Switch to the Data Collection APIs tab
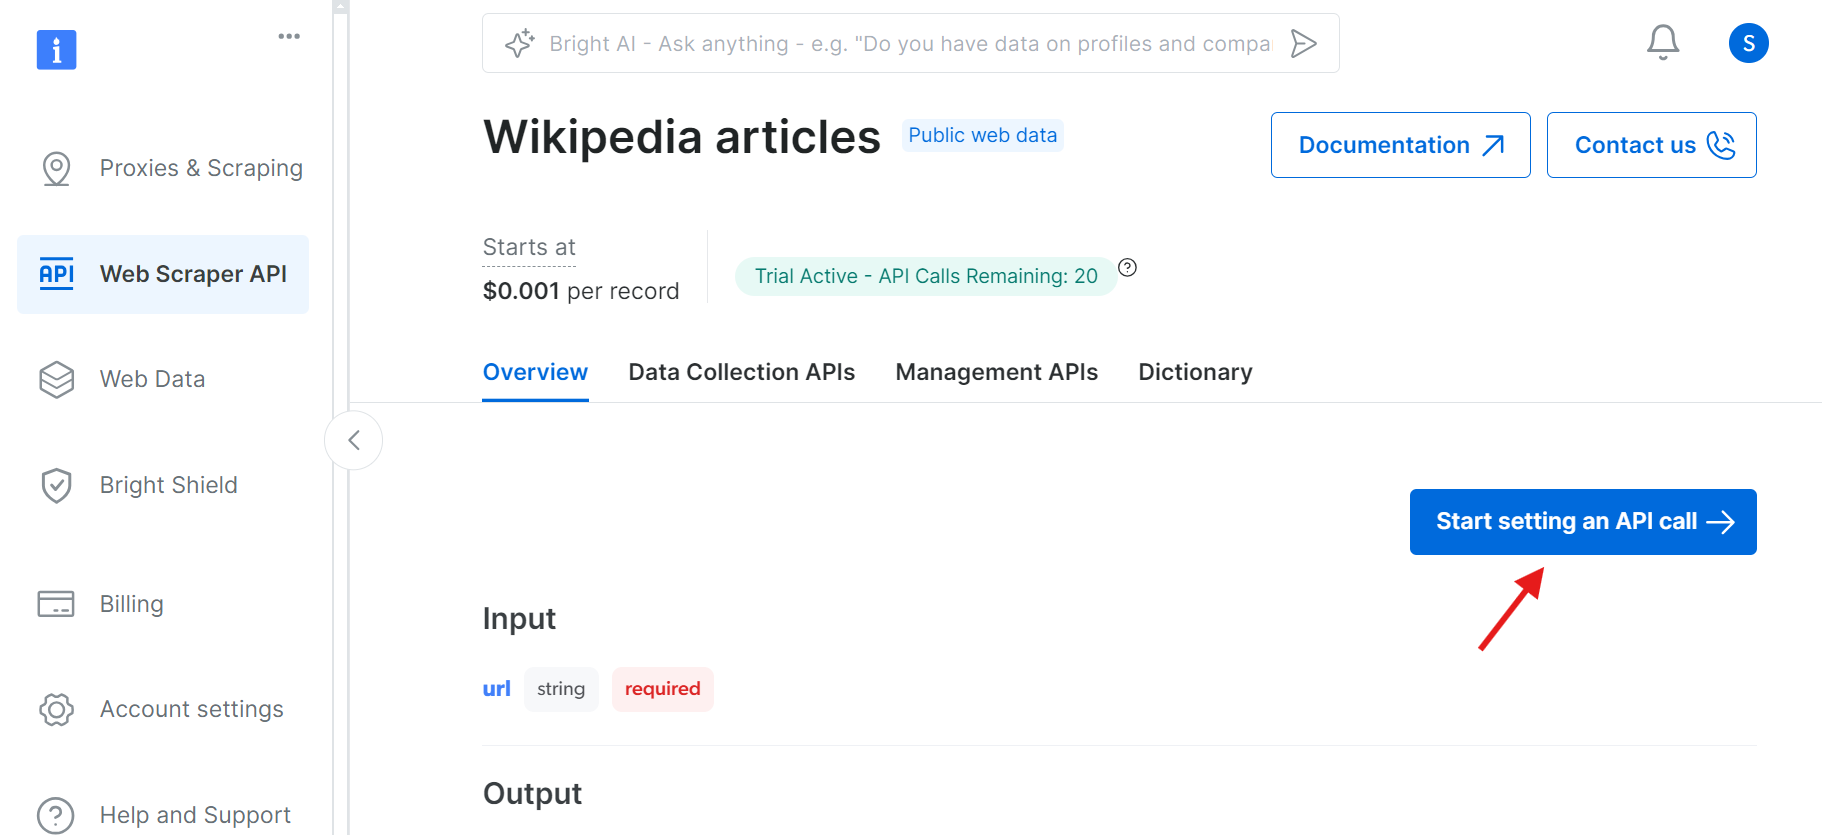Viewport: 1822px width, 835px height. (x=741, y=371)
